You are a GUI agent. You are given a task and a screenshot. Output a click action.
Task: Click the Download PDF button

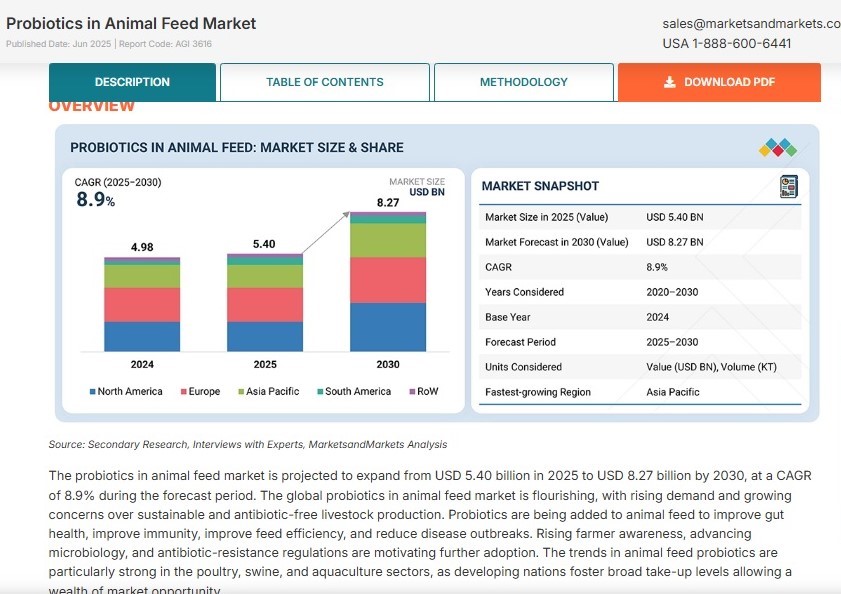click(719, 82)
